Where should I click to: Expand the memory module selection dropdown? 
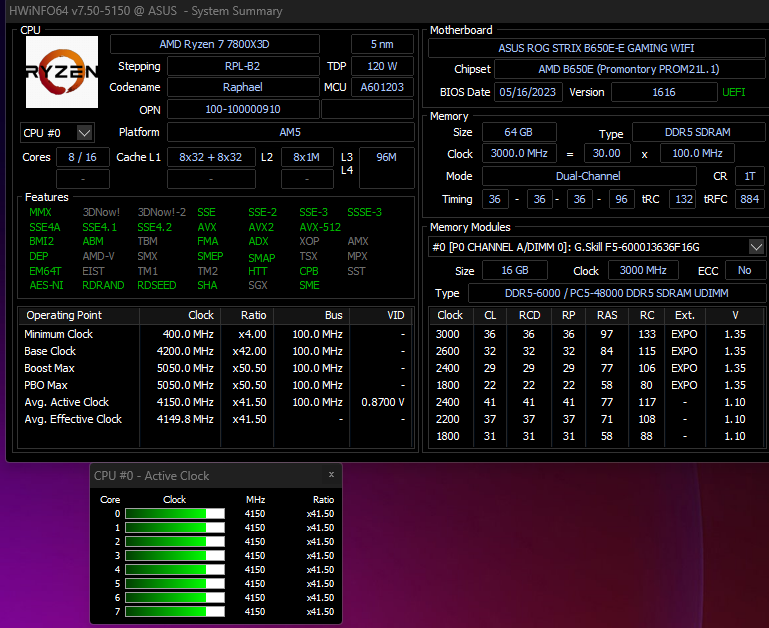[x=756, y=247]
